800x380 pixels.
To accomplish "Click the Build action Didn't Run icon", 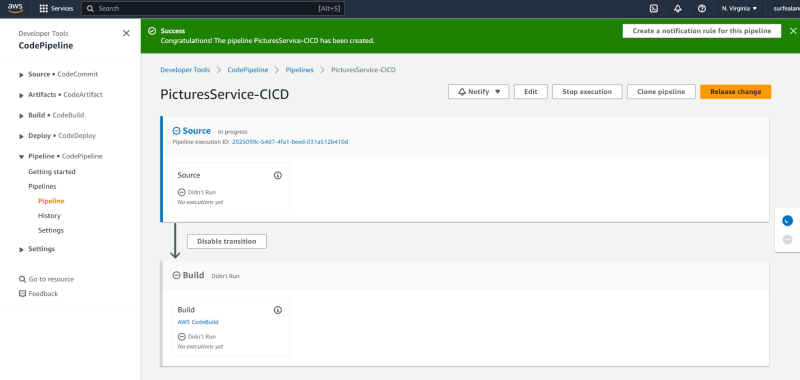I will click(x=181, y=337).
